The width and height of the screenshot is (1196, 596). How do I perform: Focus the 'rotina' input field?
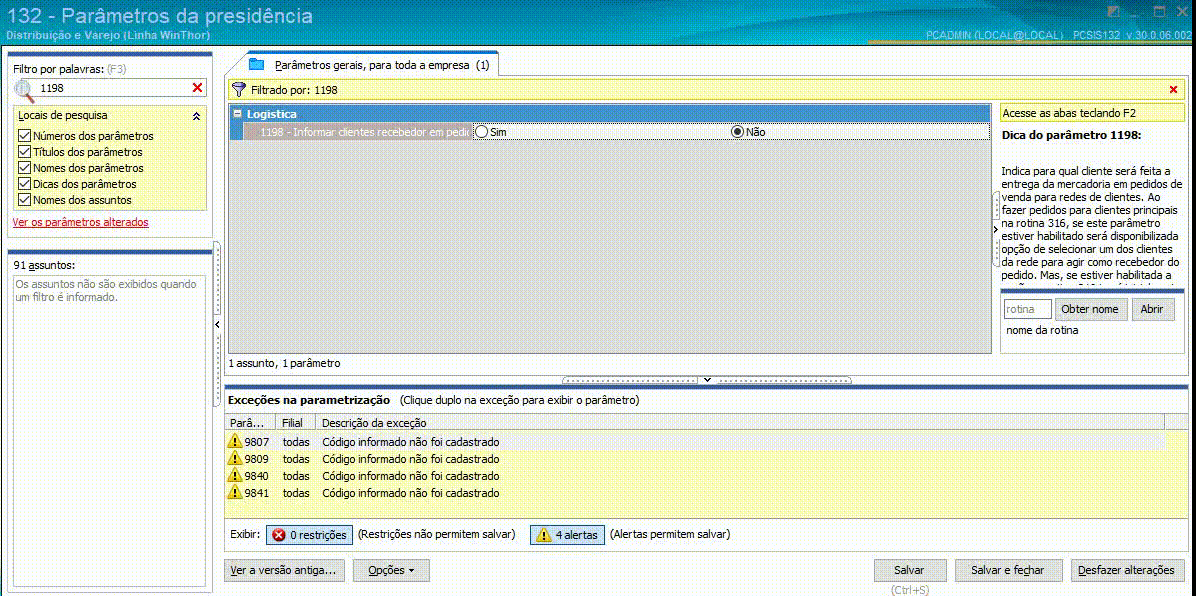[x=1027, y=309]
